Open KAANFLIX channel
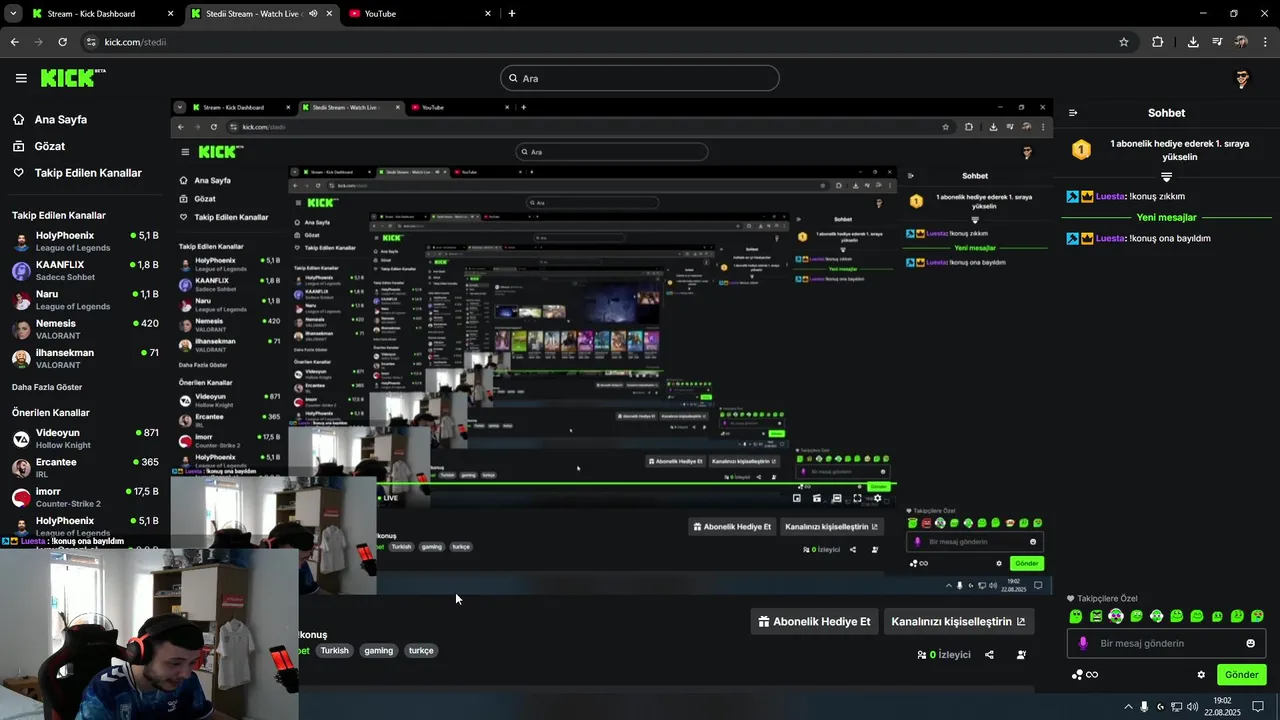This screenshot has width=1280, height=720. pyautogui.click(x=85, y=270)
